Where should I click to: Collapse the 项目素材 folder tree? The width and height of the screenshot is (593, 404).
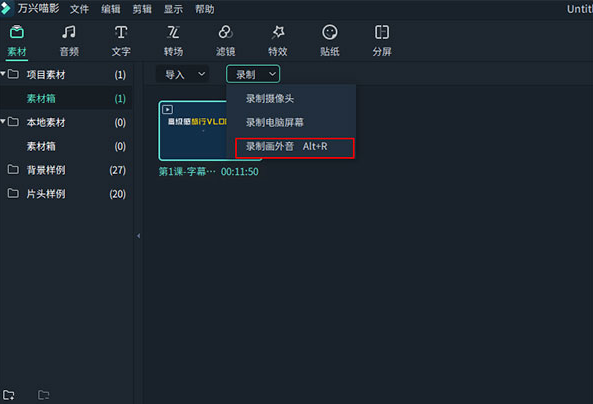coord(3,73)
